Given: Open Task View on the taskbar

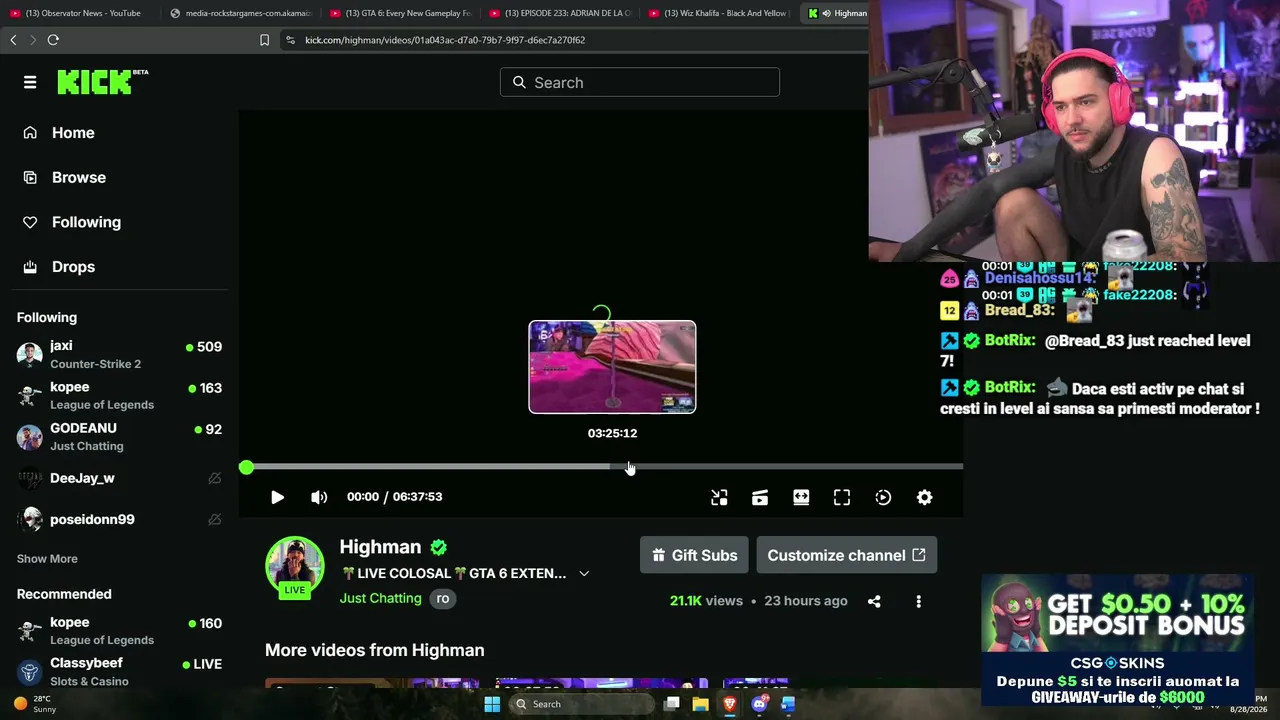Looking at the screenshot, I should [672, 704].
